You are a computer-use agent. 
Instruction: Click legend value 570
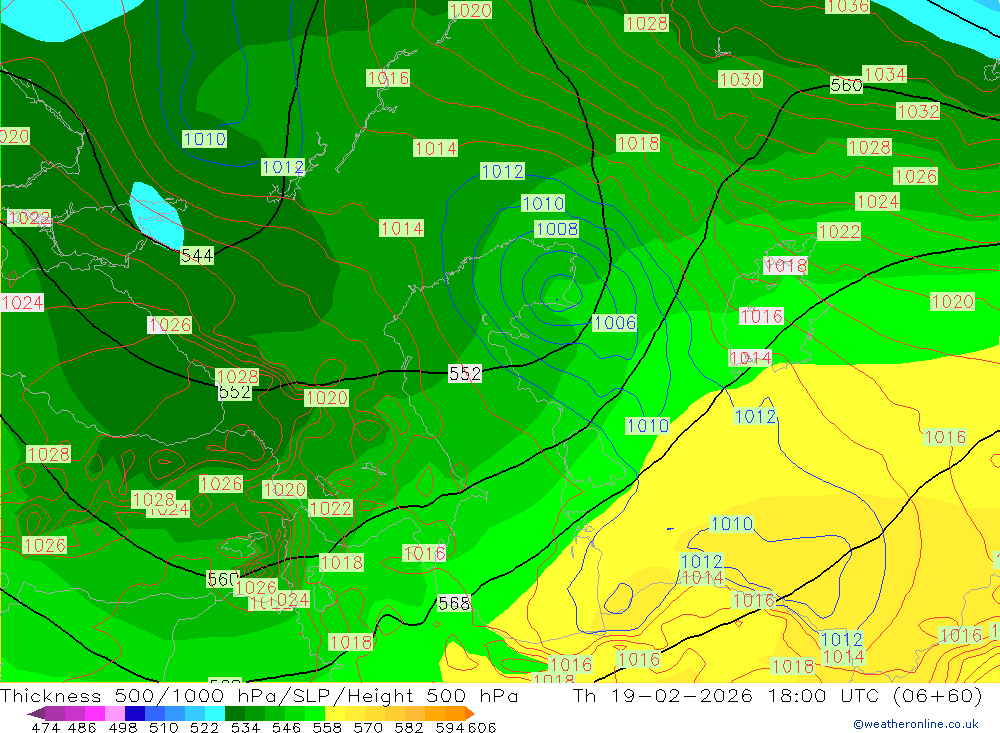pyautogui.click(x=368, y=727)
